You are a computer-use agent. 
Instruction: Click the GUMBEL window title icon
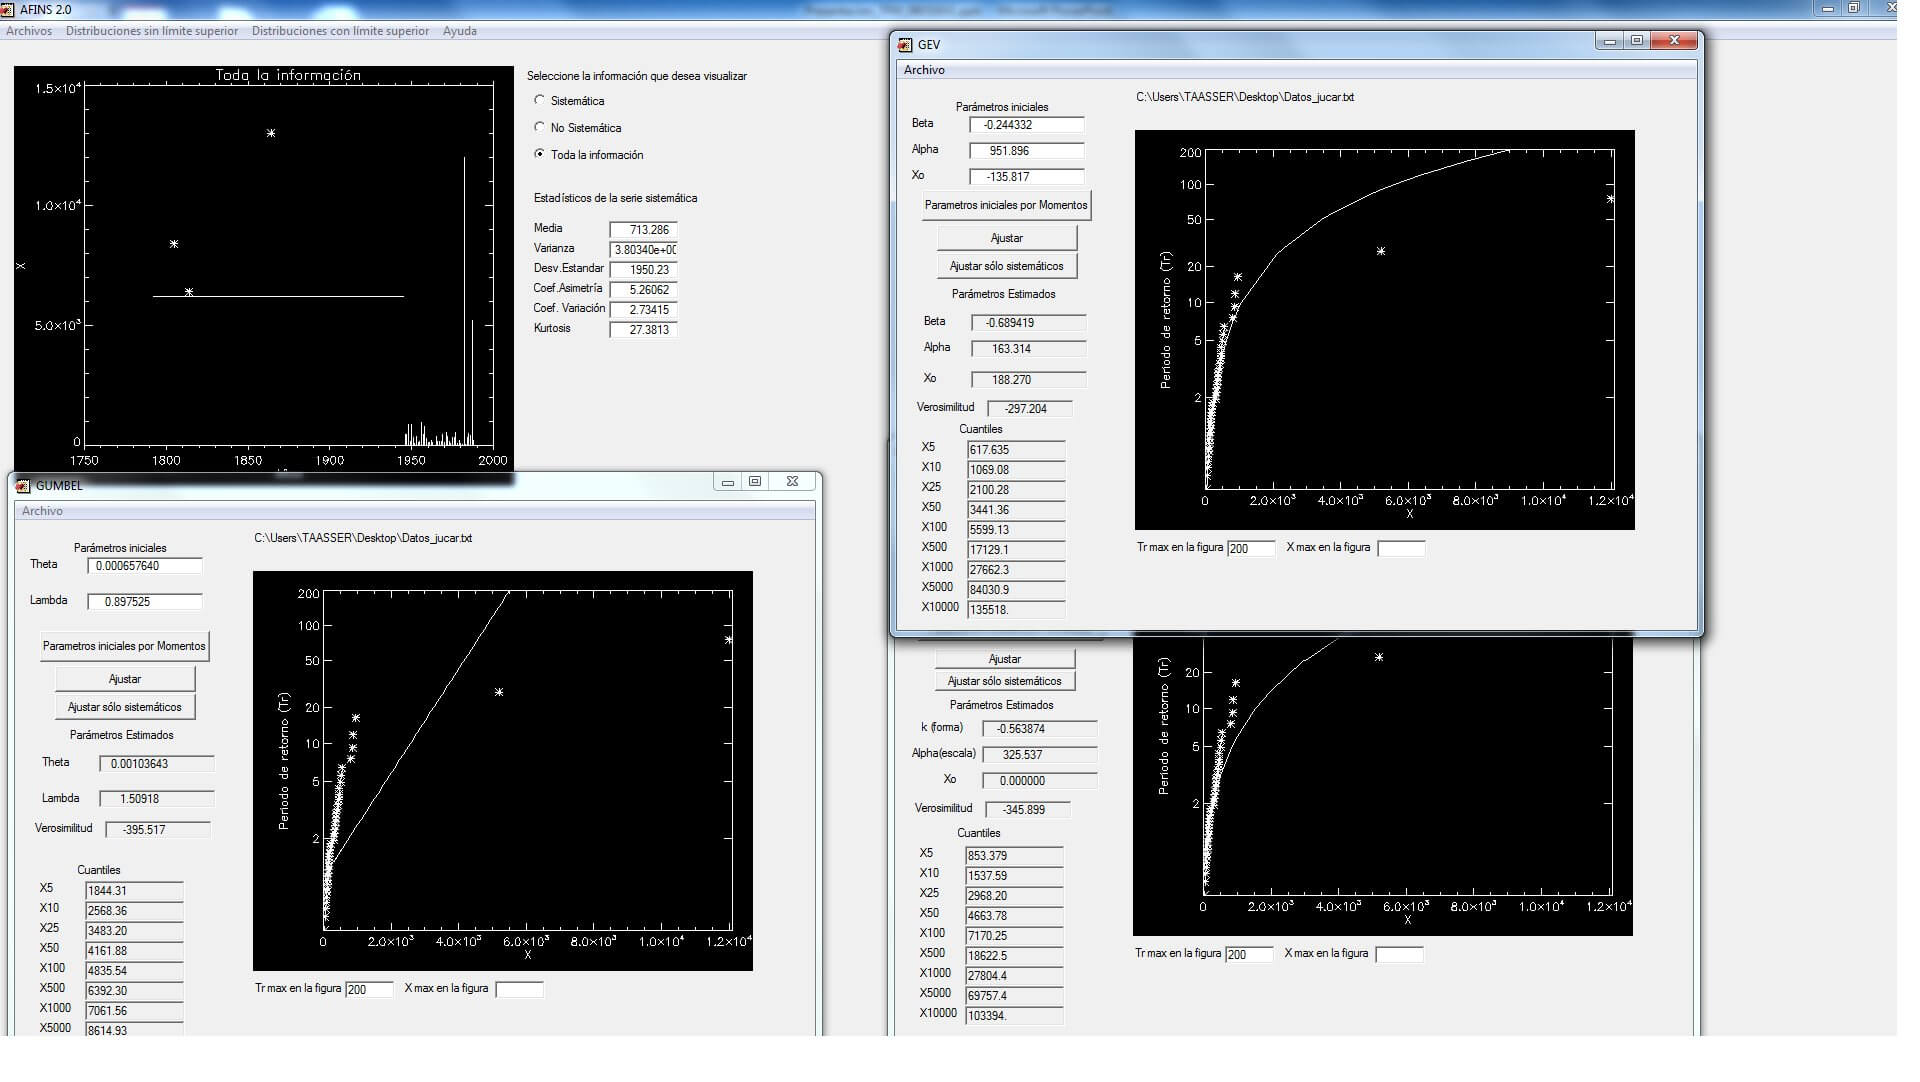coord(23,486)
